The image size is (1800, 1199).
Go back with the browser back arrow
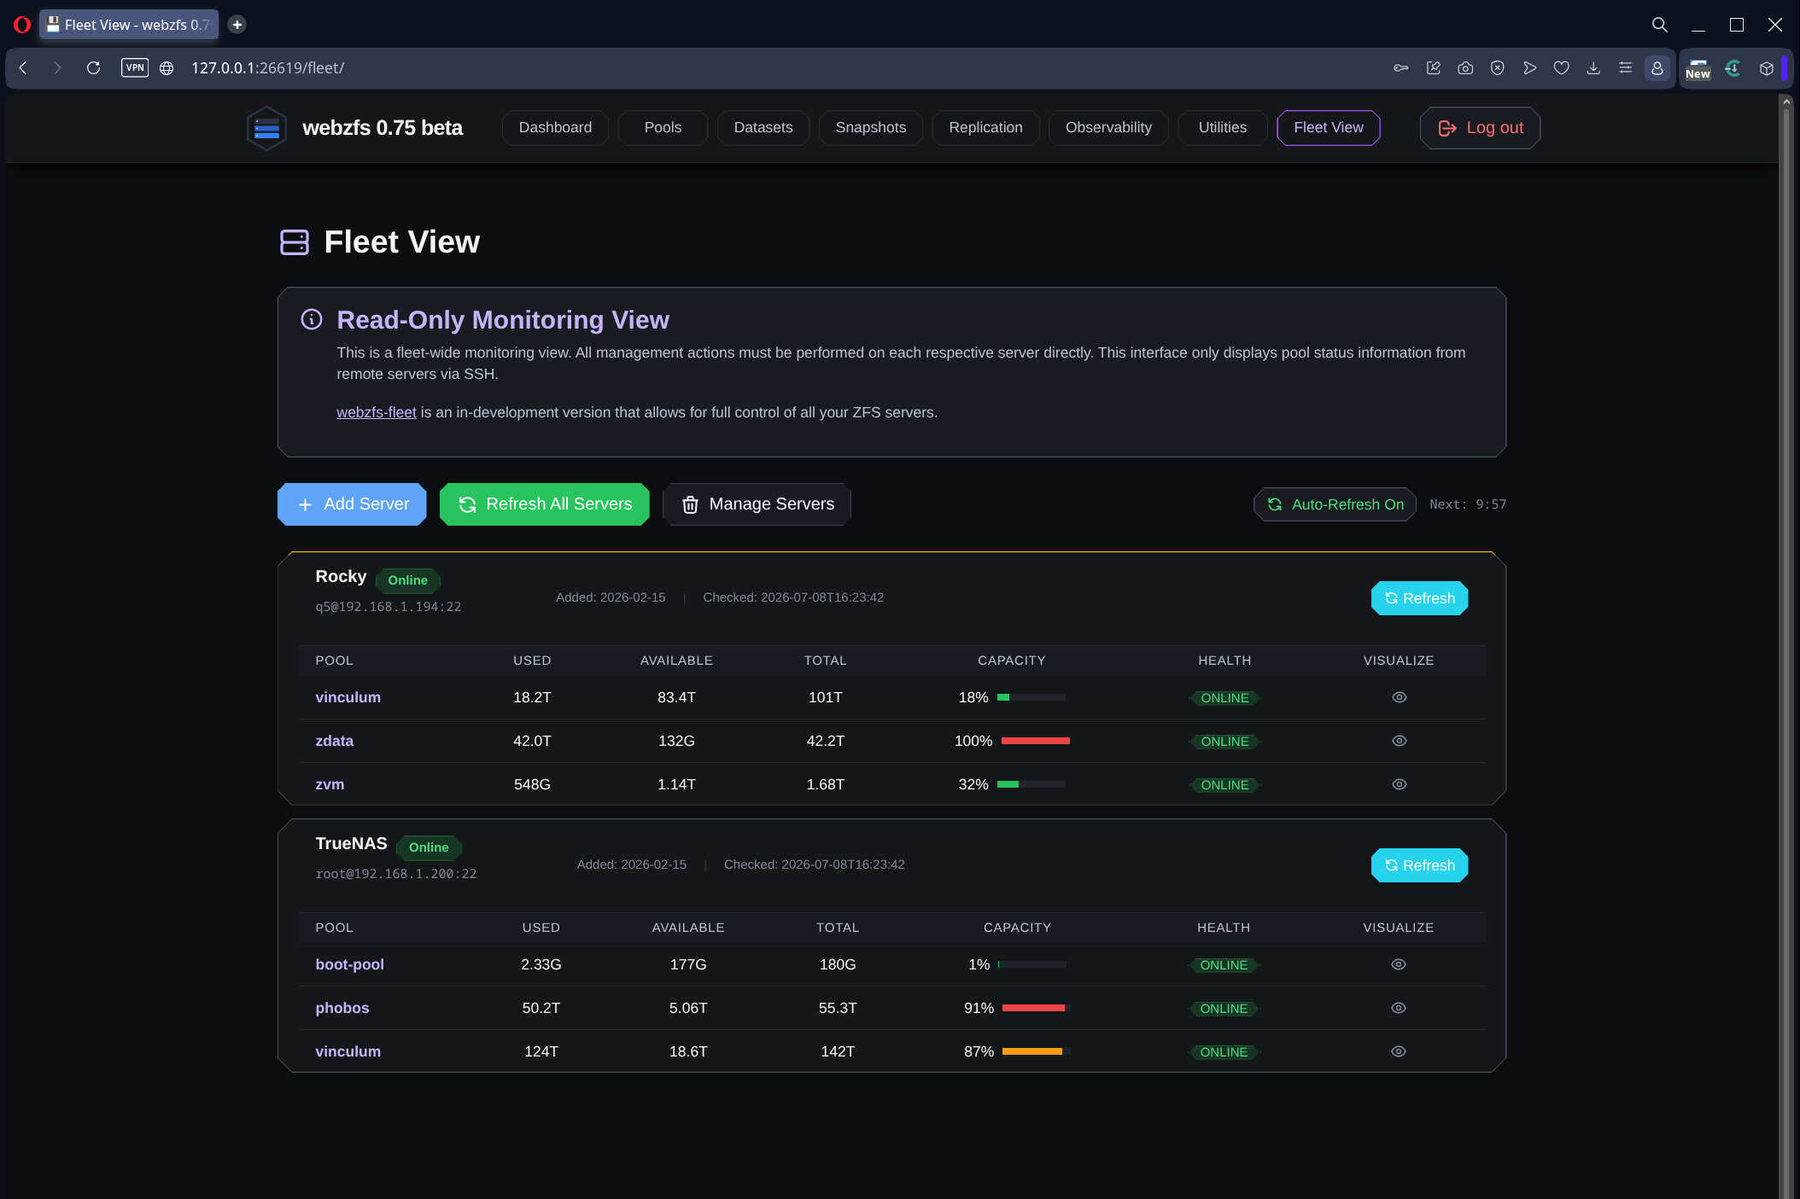(x=23, y=68)
